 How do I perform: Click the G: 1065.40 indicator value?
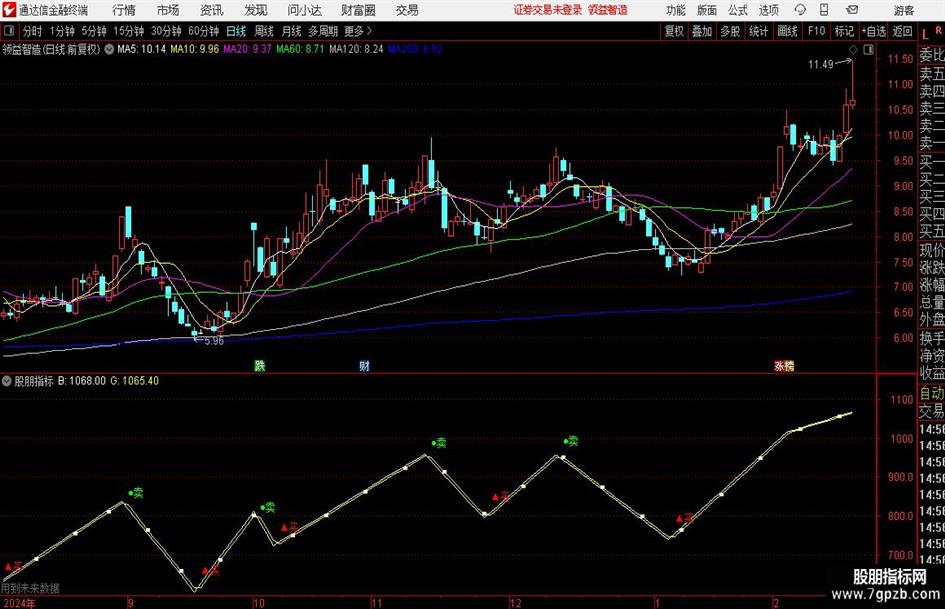point(134,381)
